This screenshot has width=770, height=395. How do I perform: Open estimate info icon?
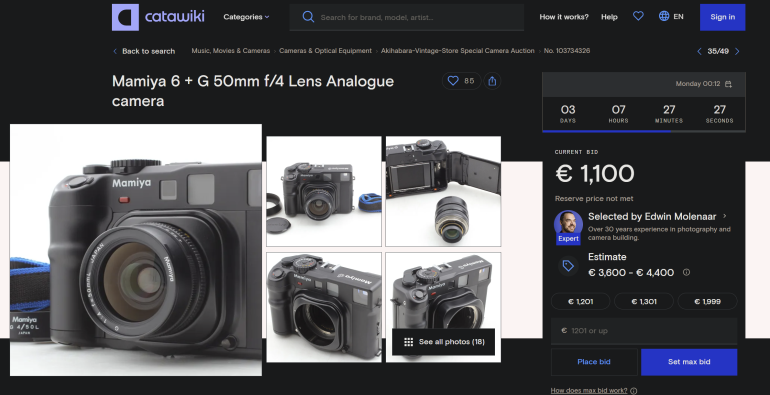687,272
